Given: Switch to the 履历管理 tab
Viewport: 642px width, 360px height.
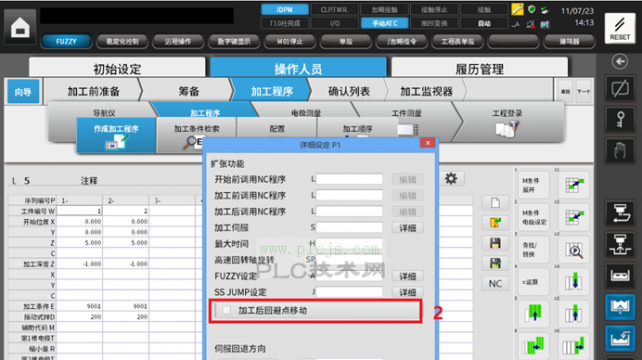Looking at the screenshot, I should 479,68.
